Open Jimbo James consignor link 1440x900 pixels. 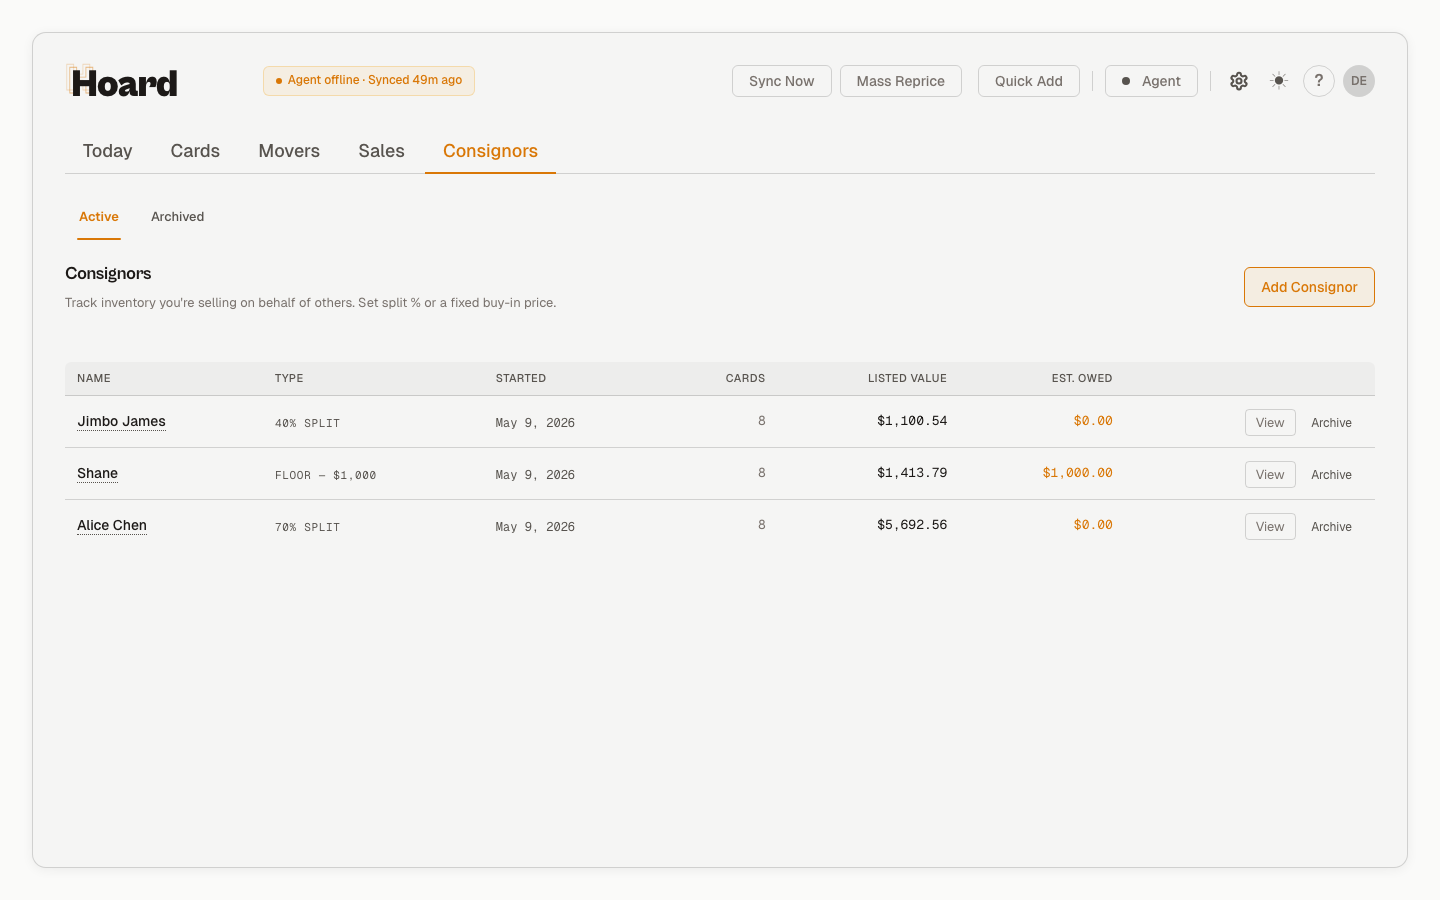pyautogui.click(x=122, y=422)
